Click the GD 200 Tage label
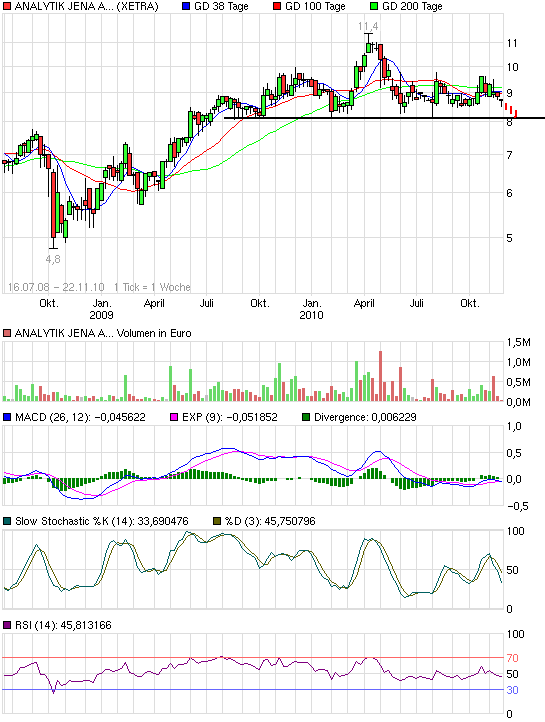The width and height of the screenshot is (545, 722). click(x=412, y=6)
